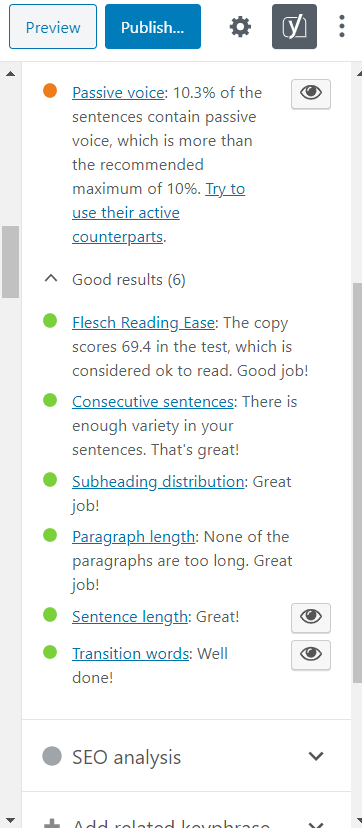
Task: Click the left gray scrollbar thumb
Action: (x=10, y=262)
